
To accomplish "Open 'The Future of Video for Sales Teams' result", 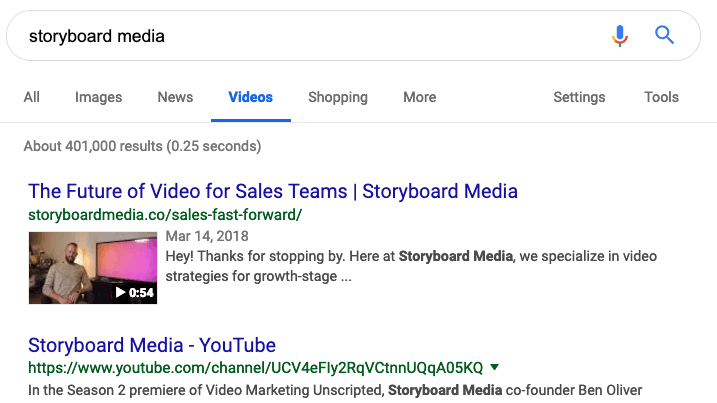I will click(273, 191).
